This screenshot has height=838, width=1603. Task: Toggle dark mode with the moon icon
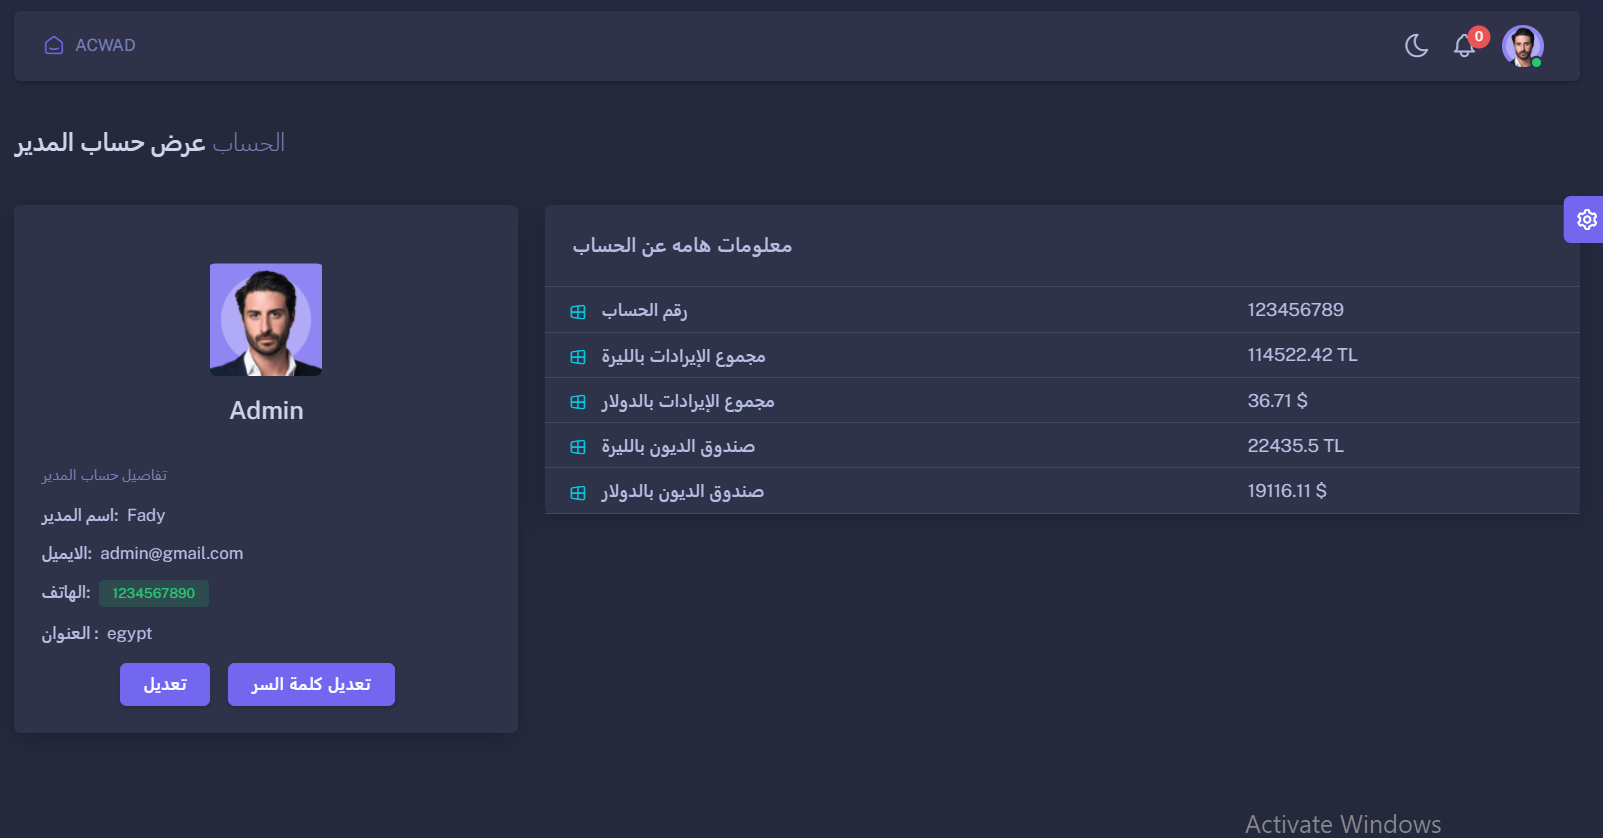(x=1416, y=45)
